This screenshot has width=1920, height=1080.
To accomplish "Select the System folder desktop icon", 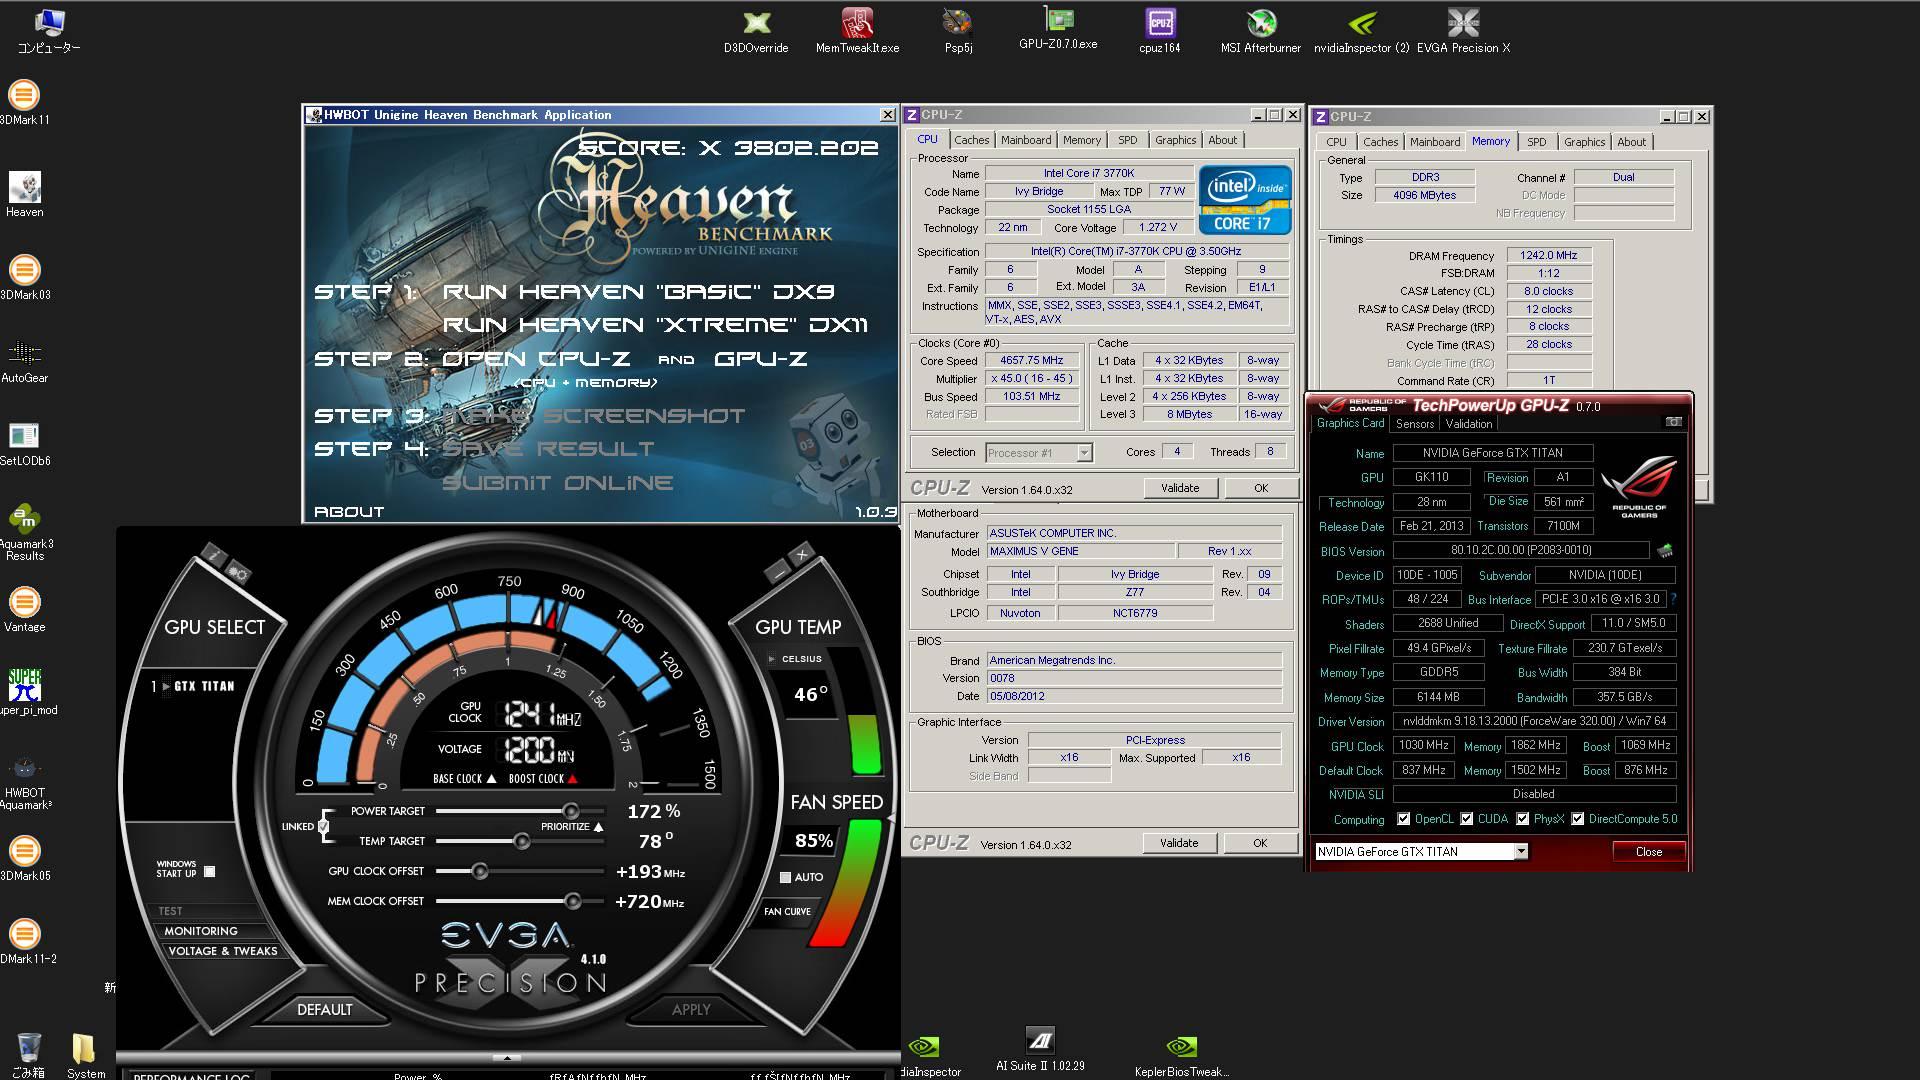I will tap(85, 1055).
